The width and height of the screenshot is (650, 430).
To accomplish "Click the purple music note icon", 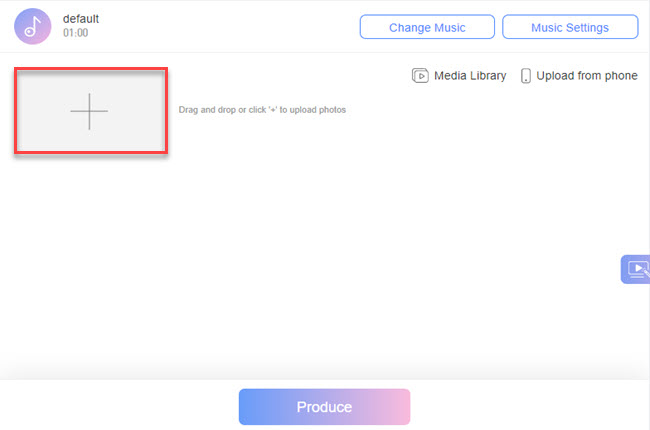I will tap(34, 25).
